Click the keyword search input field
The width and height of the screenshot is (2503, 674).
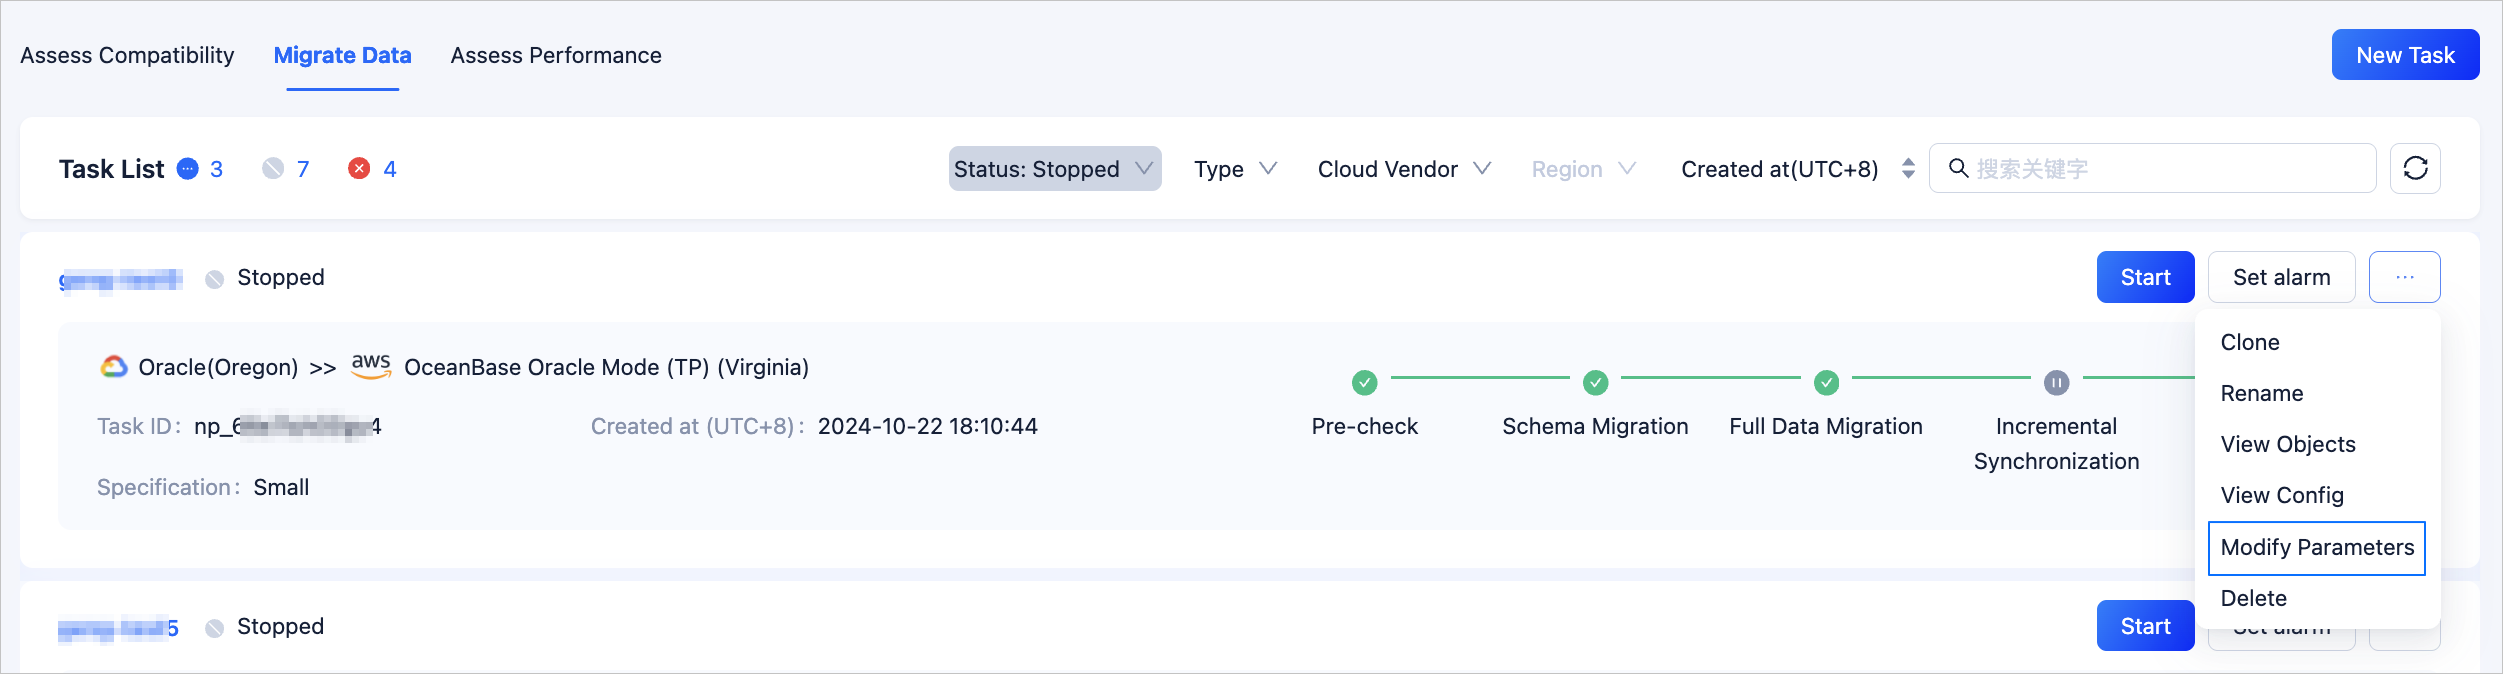[2160, 169]
